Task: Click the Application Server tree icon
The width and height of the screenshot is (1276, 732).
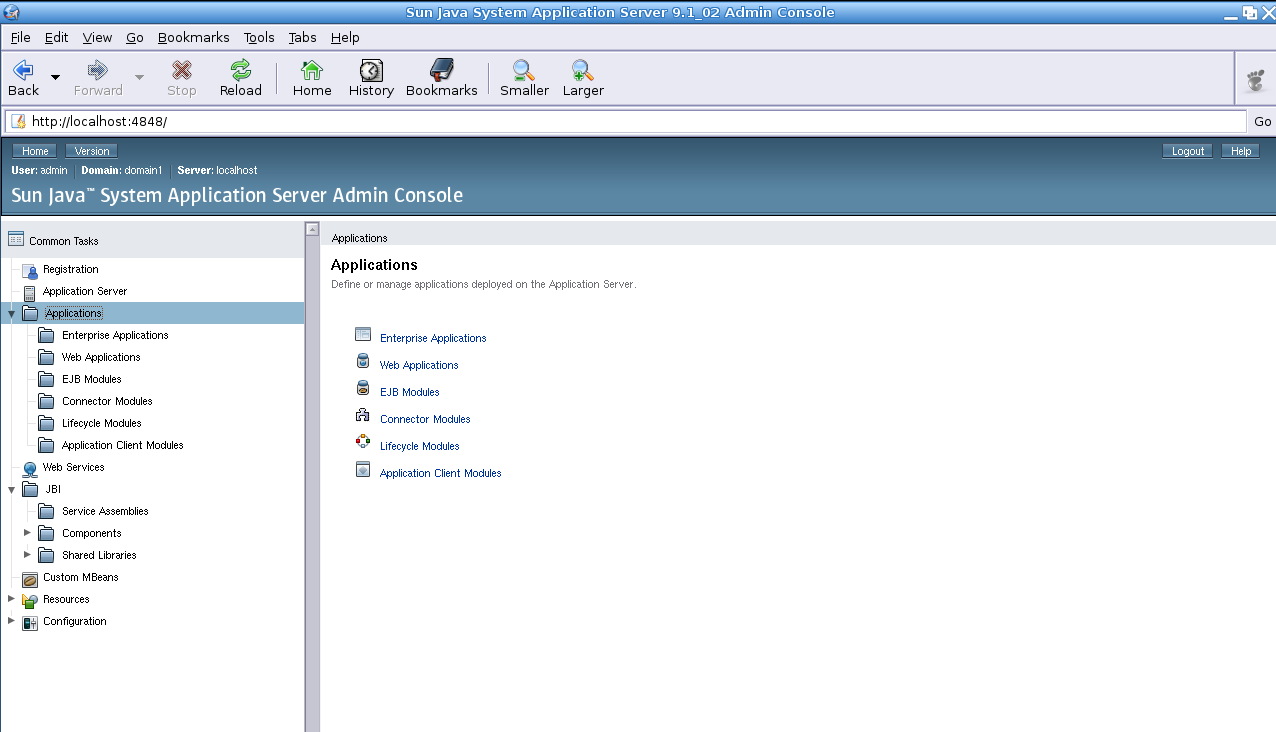Action: (29, 292)
